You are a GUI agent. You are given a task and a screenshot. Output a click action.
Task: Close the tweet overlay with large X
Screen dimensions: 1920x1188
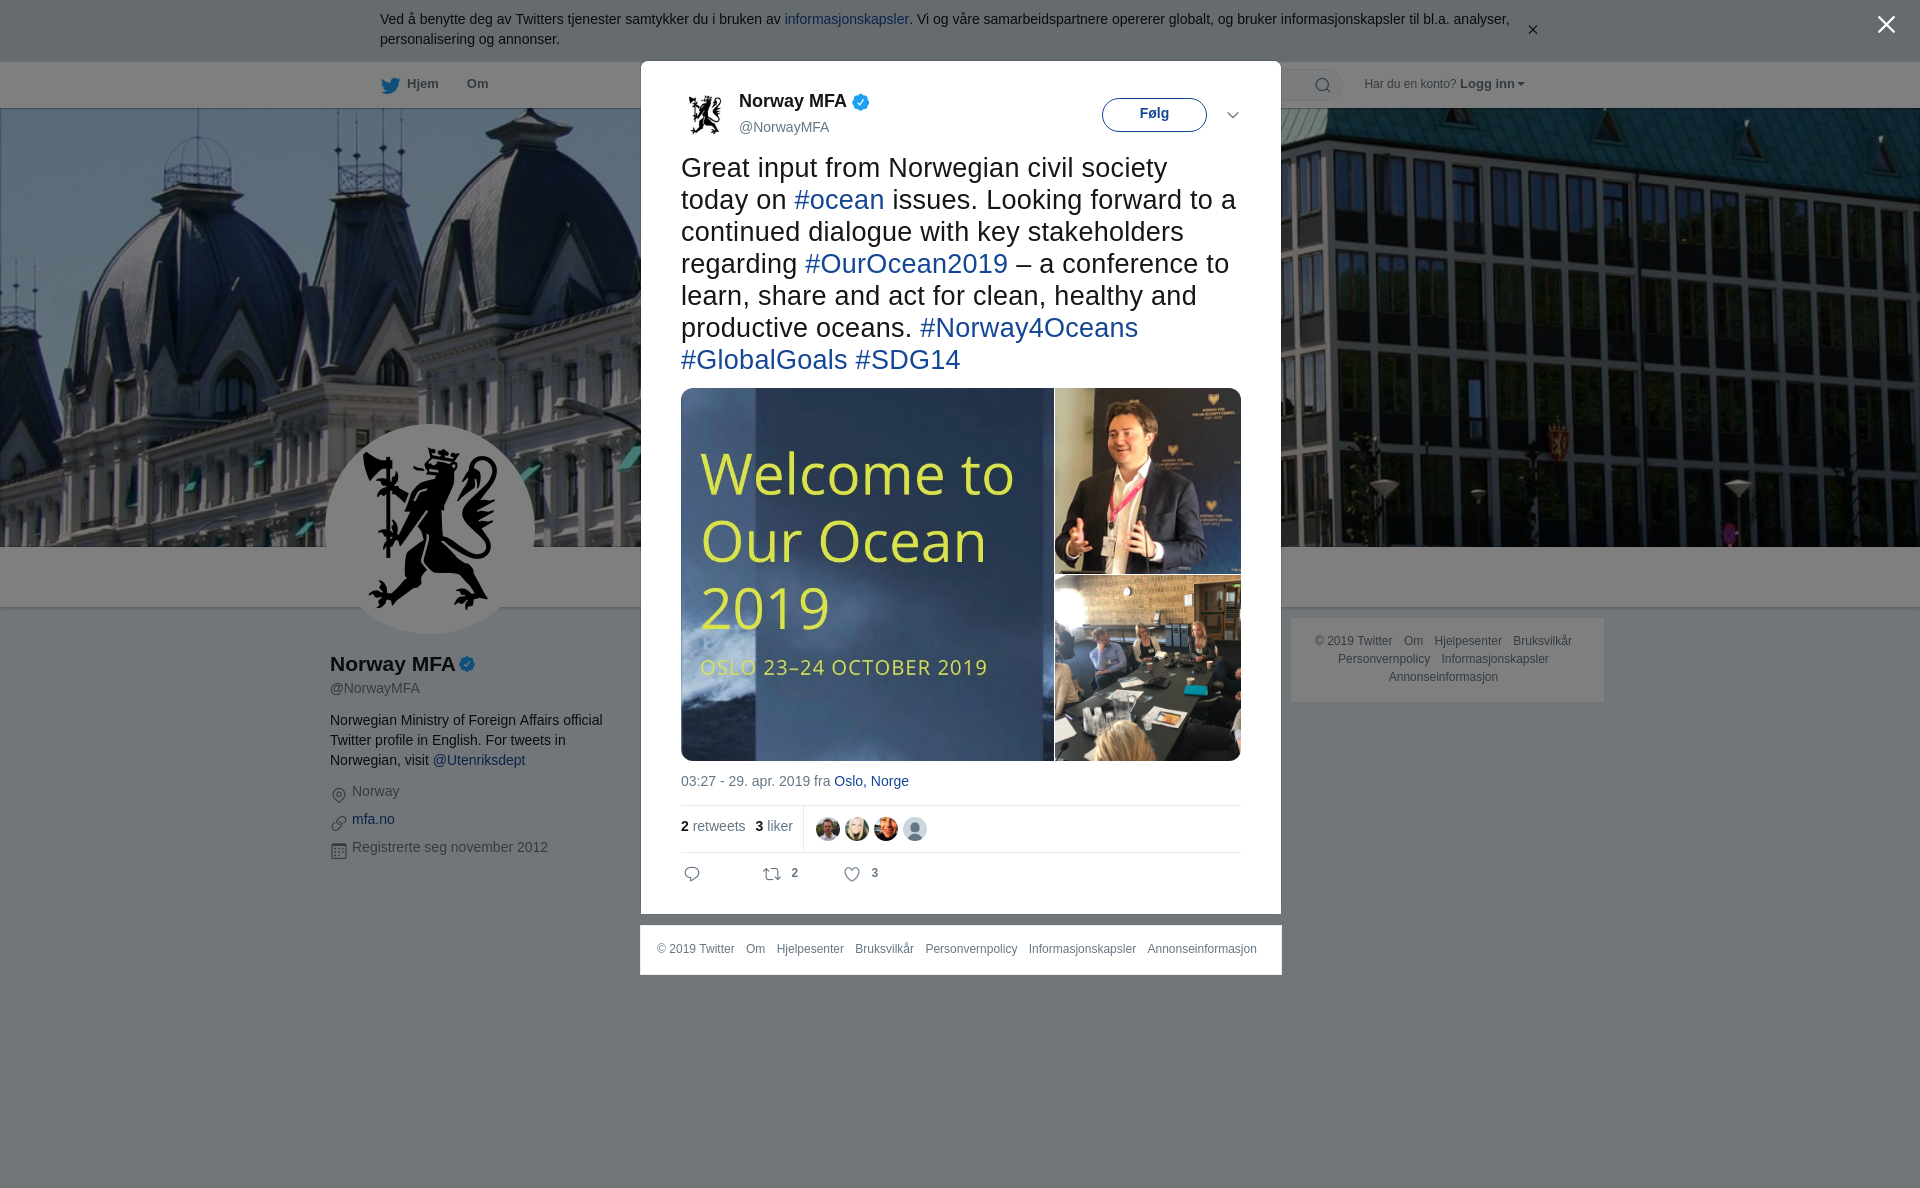[1886, 25]
